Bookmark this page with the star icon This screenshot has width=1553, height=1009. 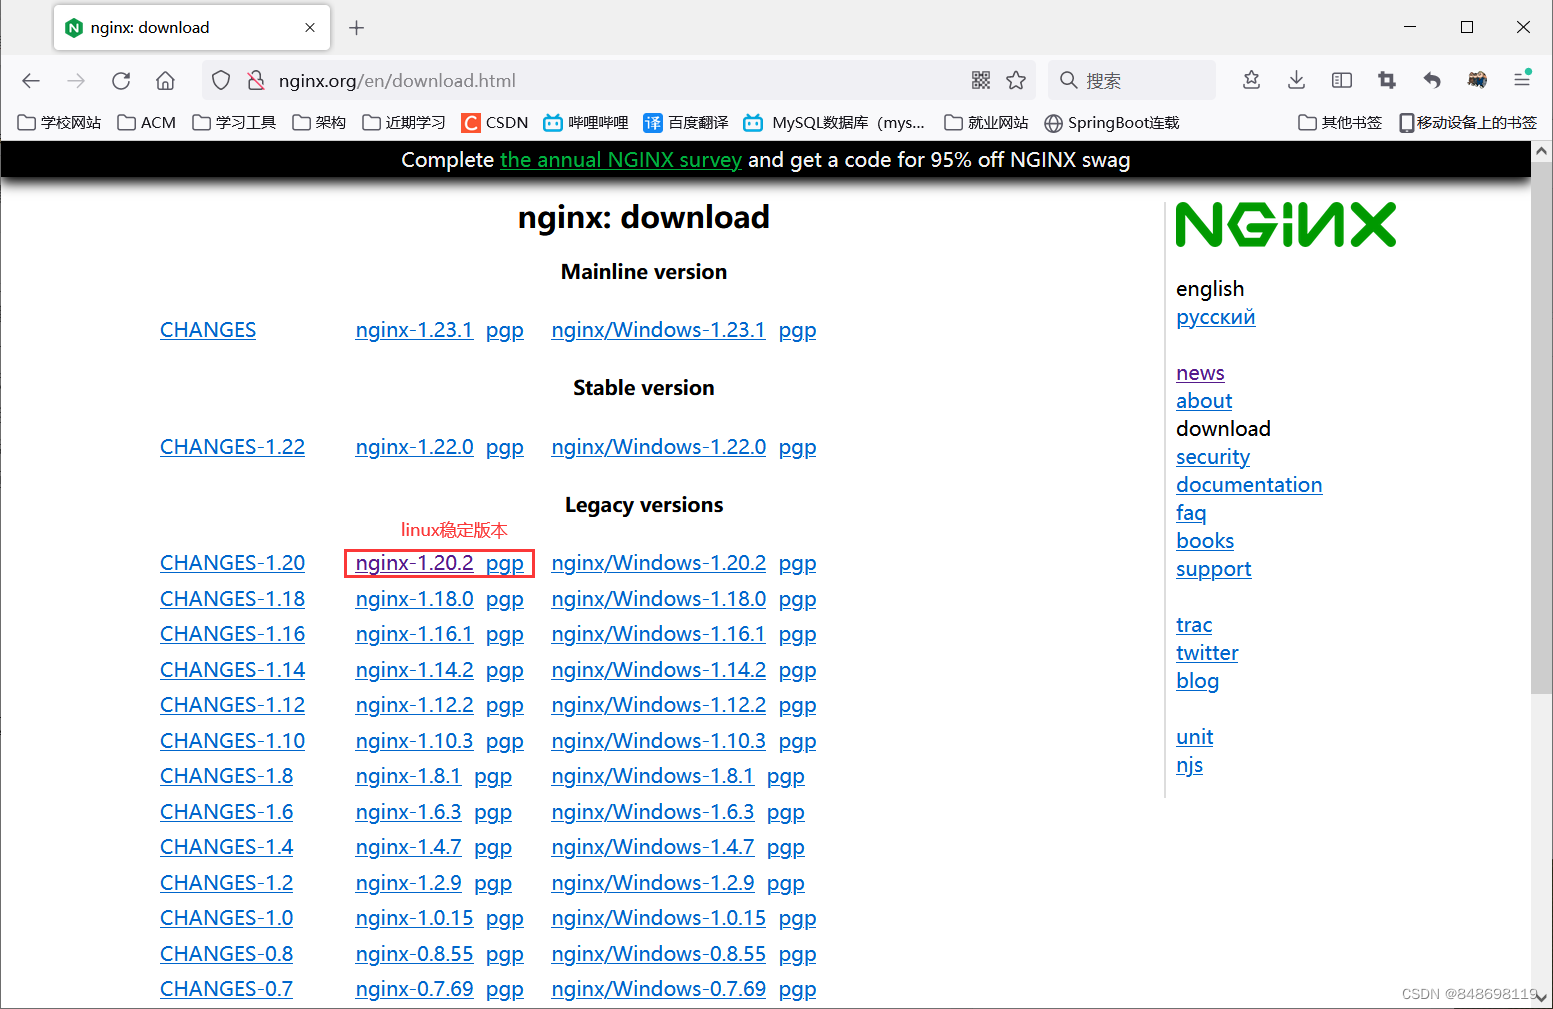pyautogui.click(x=1016, y=80)
